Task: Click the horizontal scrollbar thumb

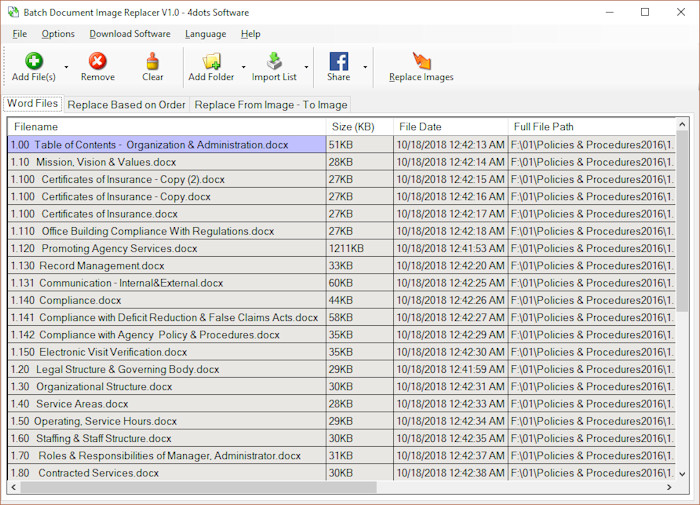Action: pyautogui.click(x=199, y=487)
